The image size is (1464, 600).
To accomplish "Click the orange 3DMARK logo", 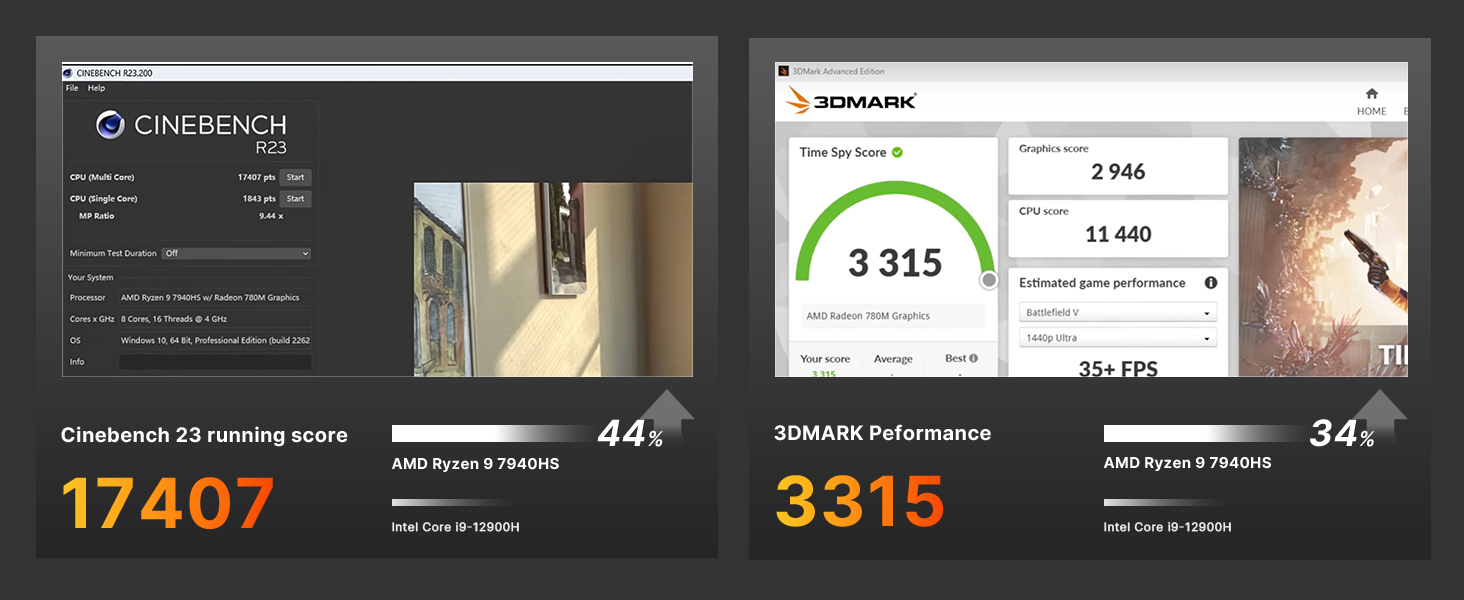I will pos(851,100).
